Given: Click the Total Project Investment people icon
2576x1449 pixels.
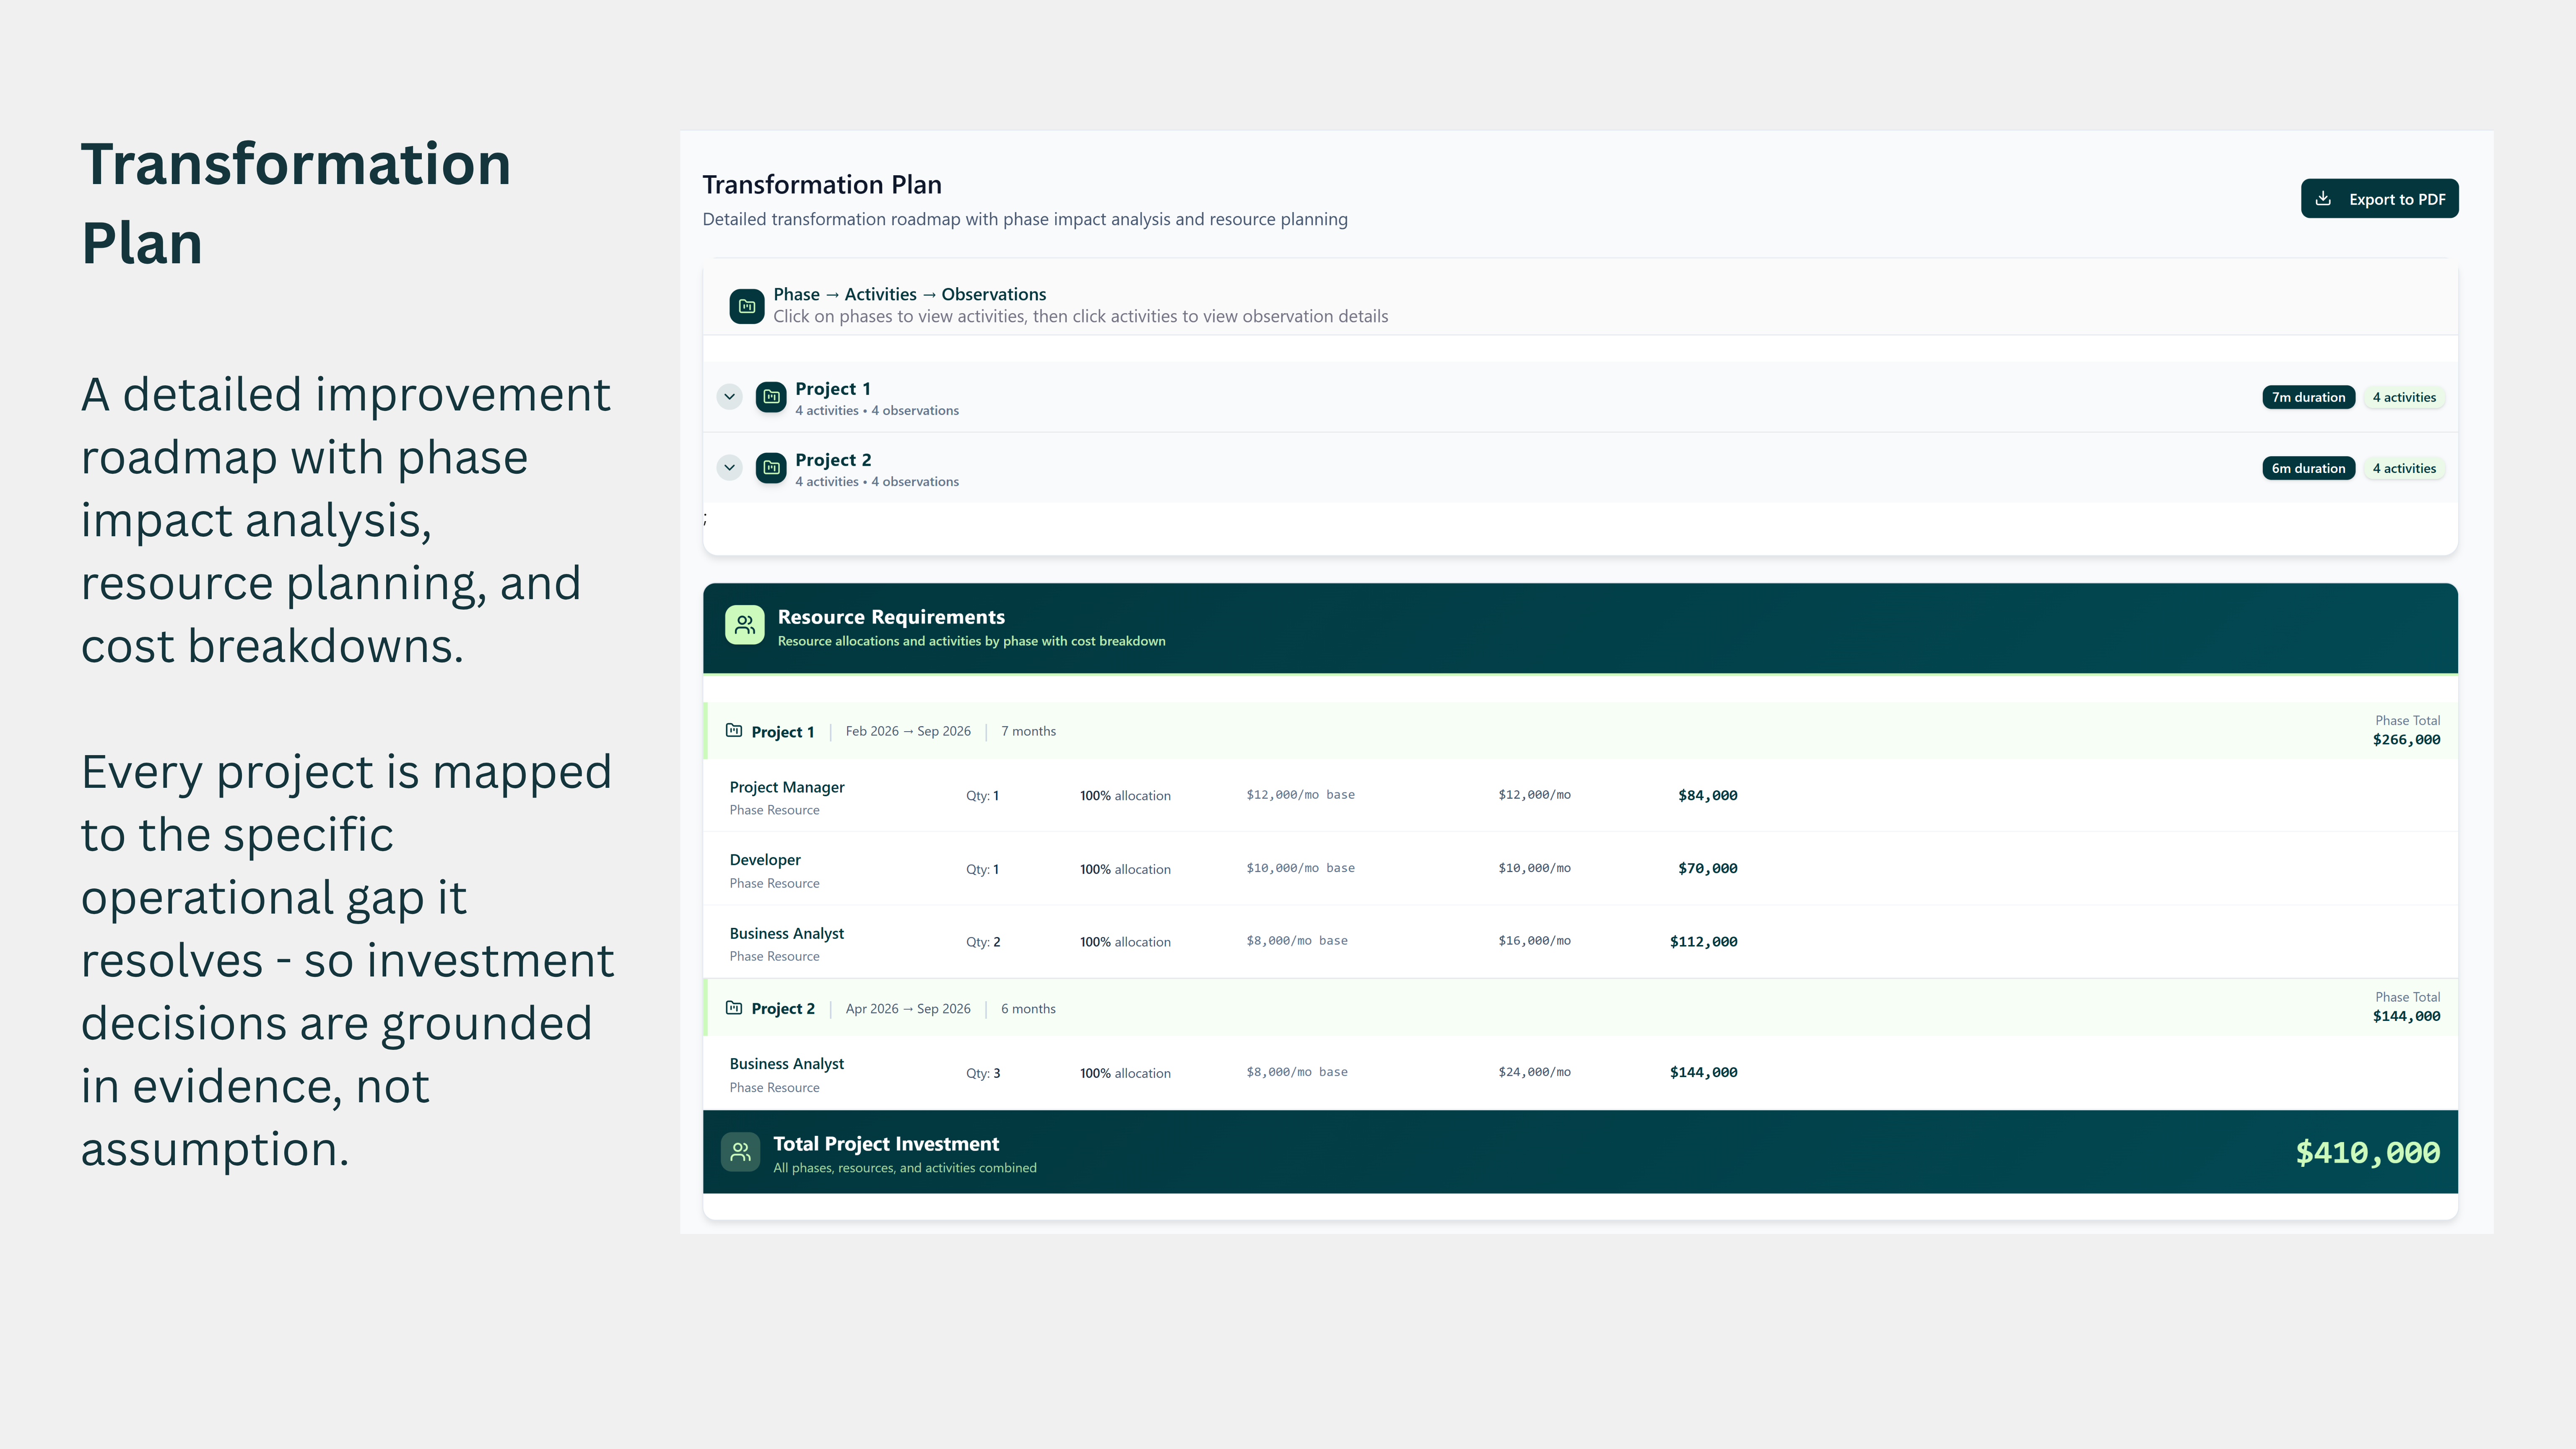Looking at the screenshot, I should pos(740,1152).
